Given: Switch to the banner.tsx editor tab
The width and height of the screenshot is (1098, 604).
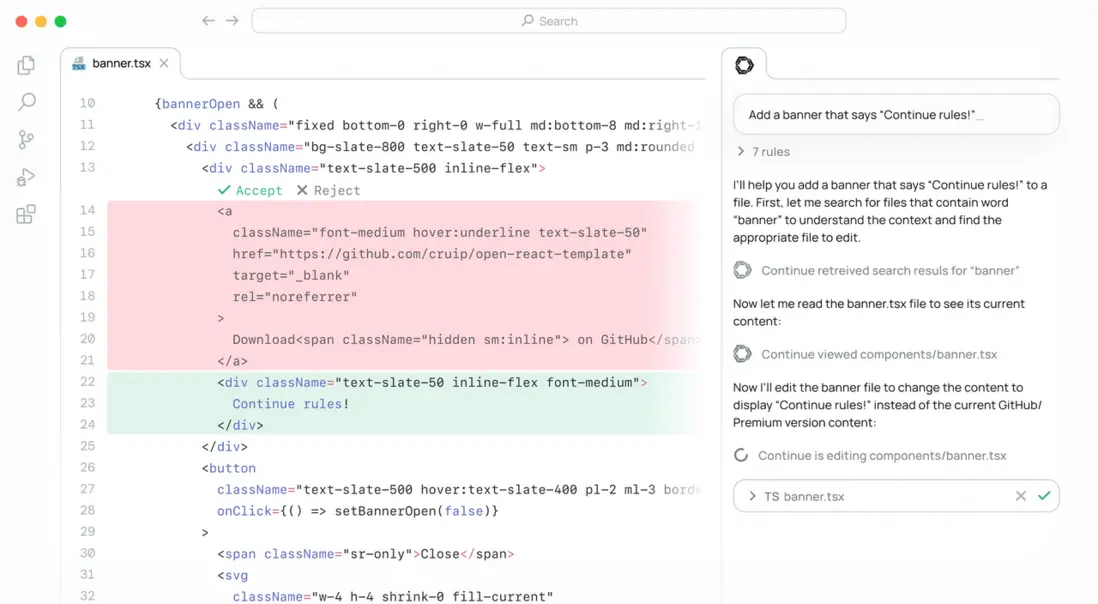Looking at the screenshot, I should (120, 64).
